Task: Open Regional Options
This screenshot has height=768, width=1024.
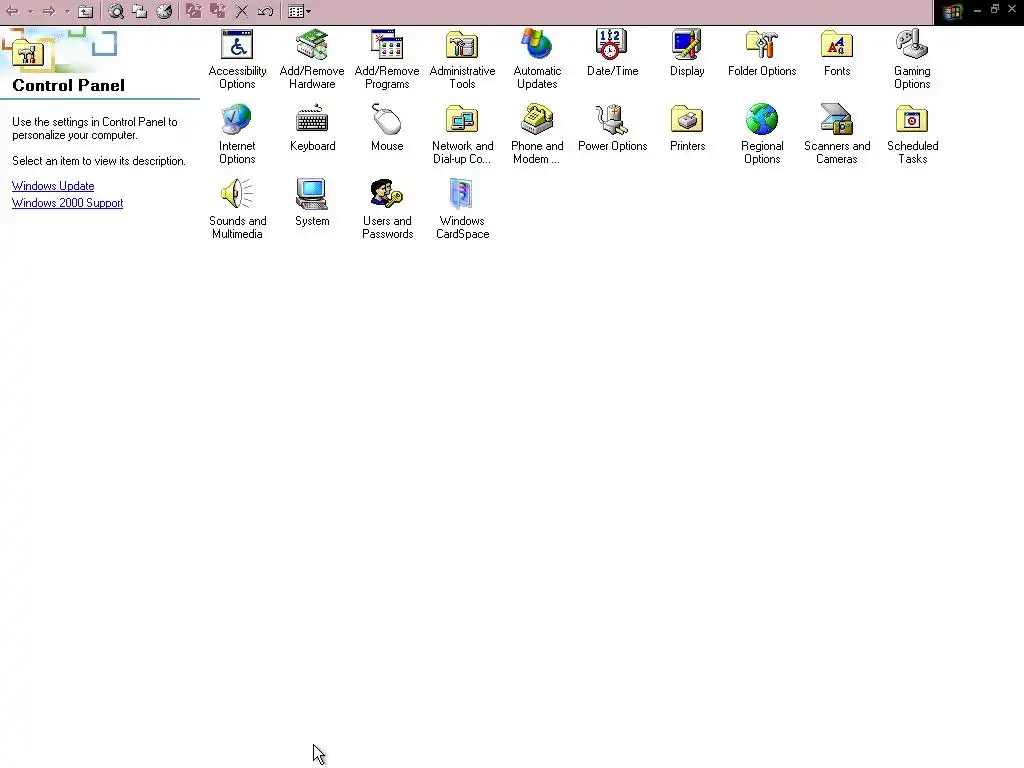Action: click(x=762, y=134)
